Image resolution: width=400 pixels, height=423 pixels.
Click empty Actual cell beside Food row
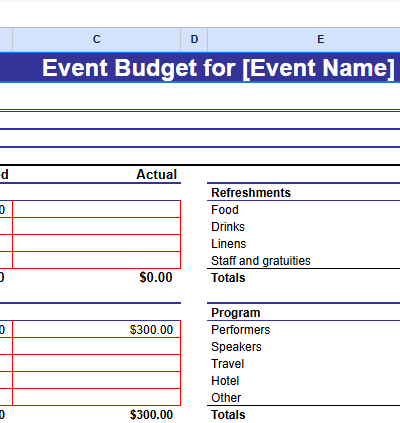click(x=97, y=209)
